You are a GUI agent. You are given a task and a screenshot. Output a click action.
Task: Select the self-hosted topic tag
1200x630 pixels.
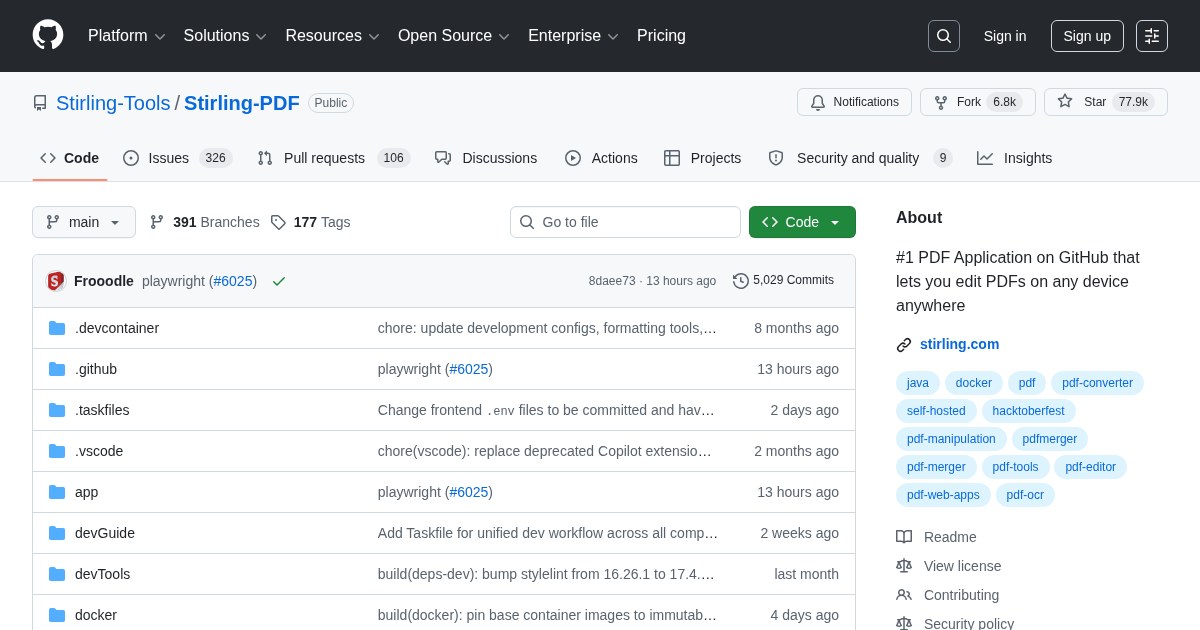(936, 411)
